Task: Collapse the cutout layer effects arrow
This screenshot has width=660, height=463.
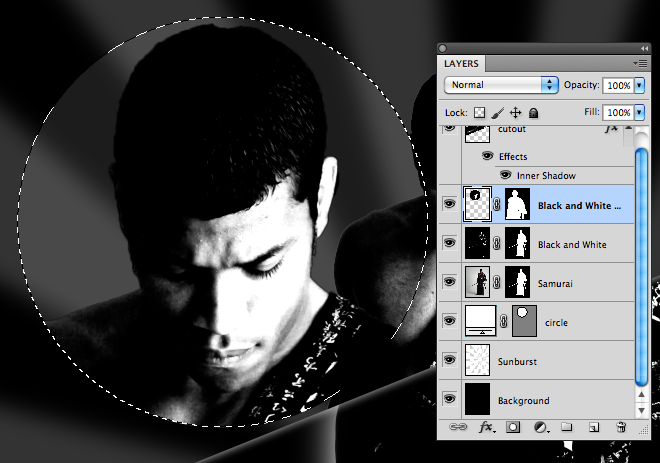Action: click(x=628, y=128)
